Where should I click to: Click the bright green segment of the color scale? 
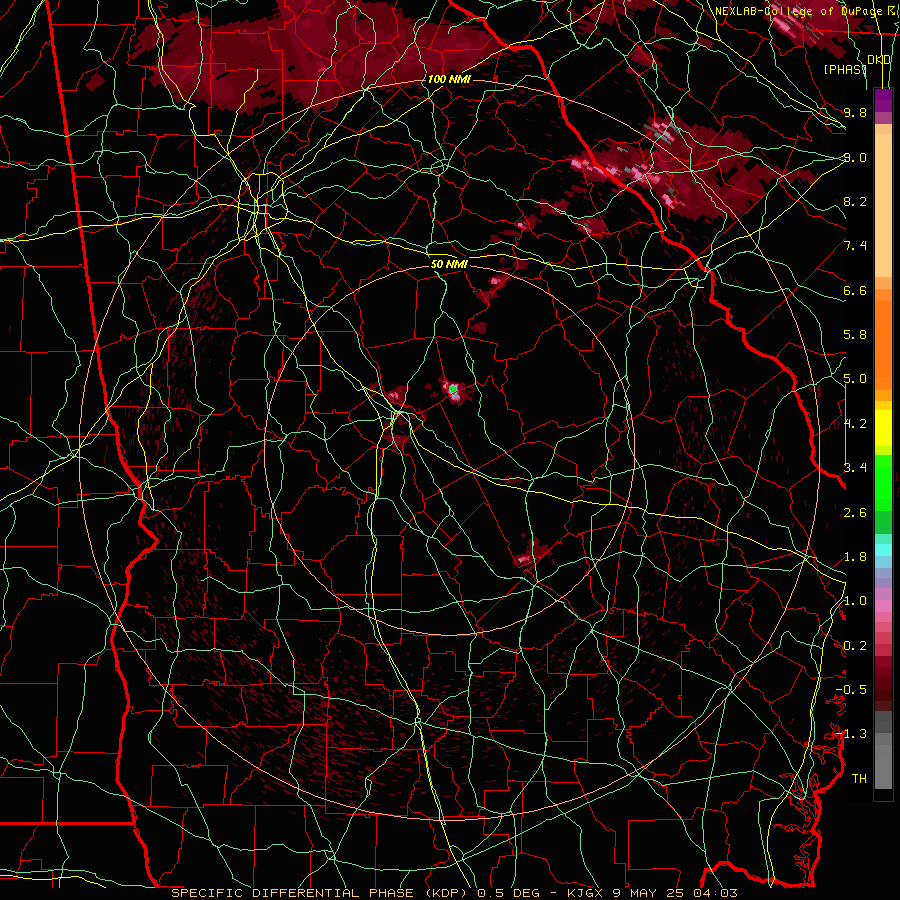coord(883,482)
